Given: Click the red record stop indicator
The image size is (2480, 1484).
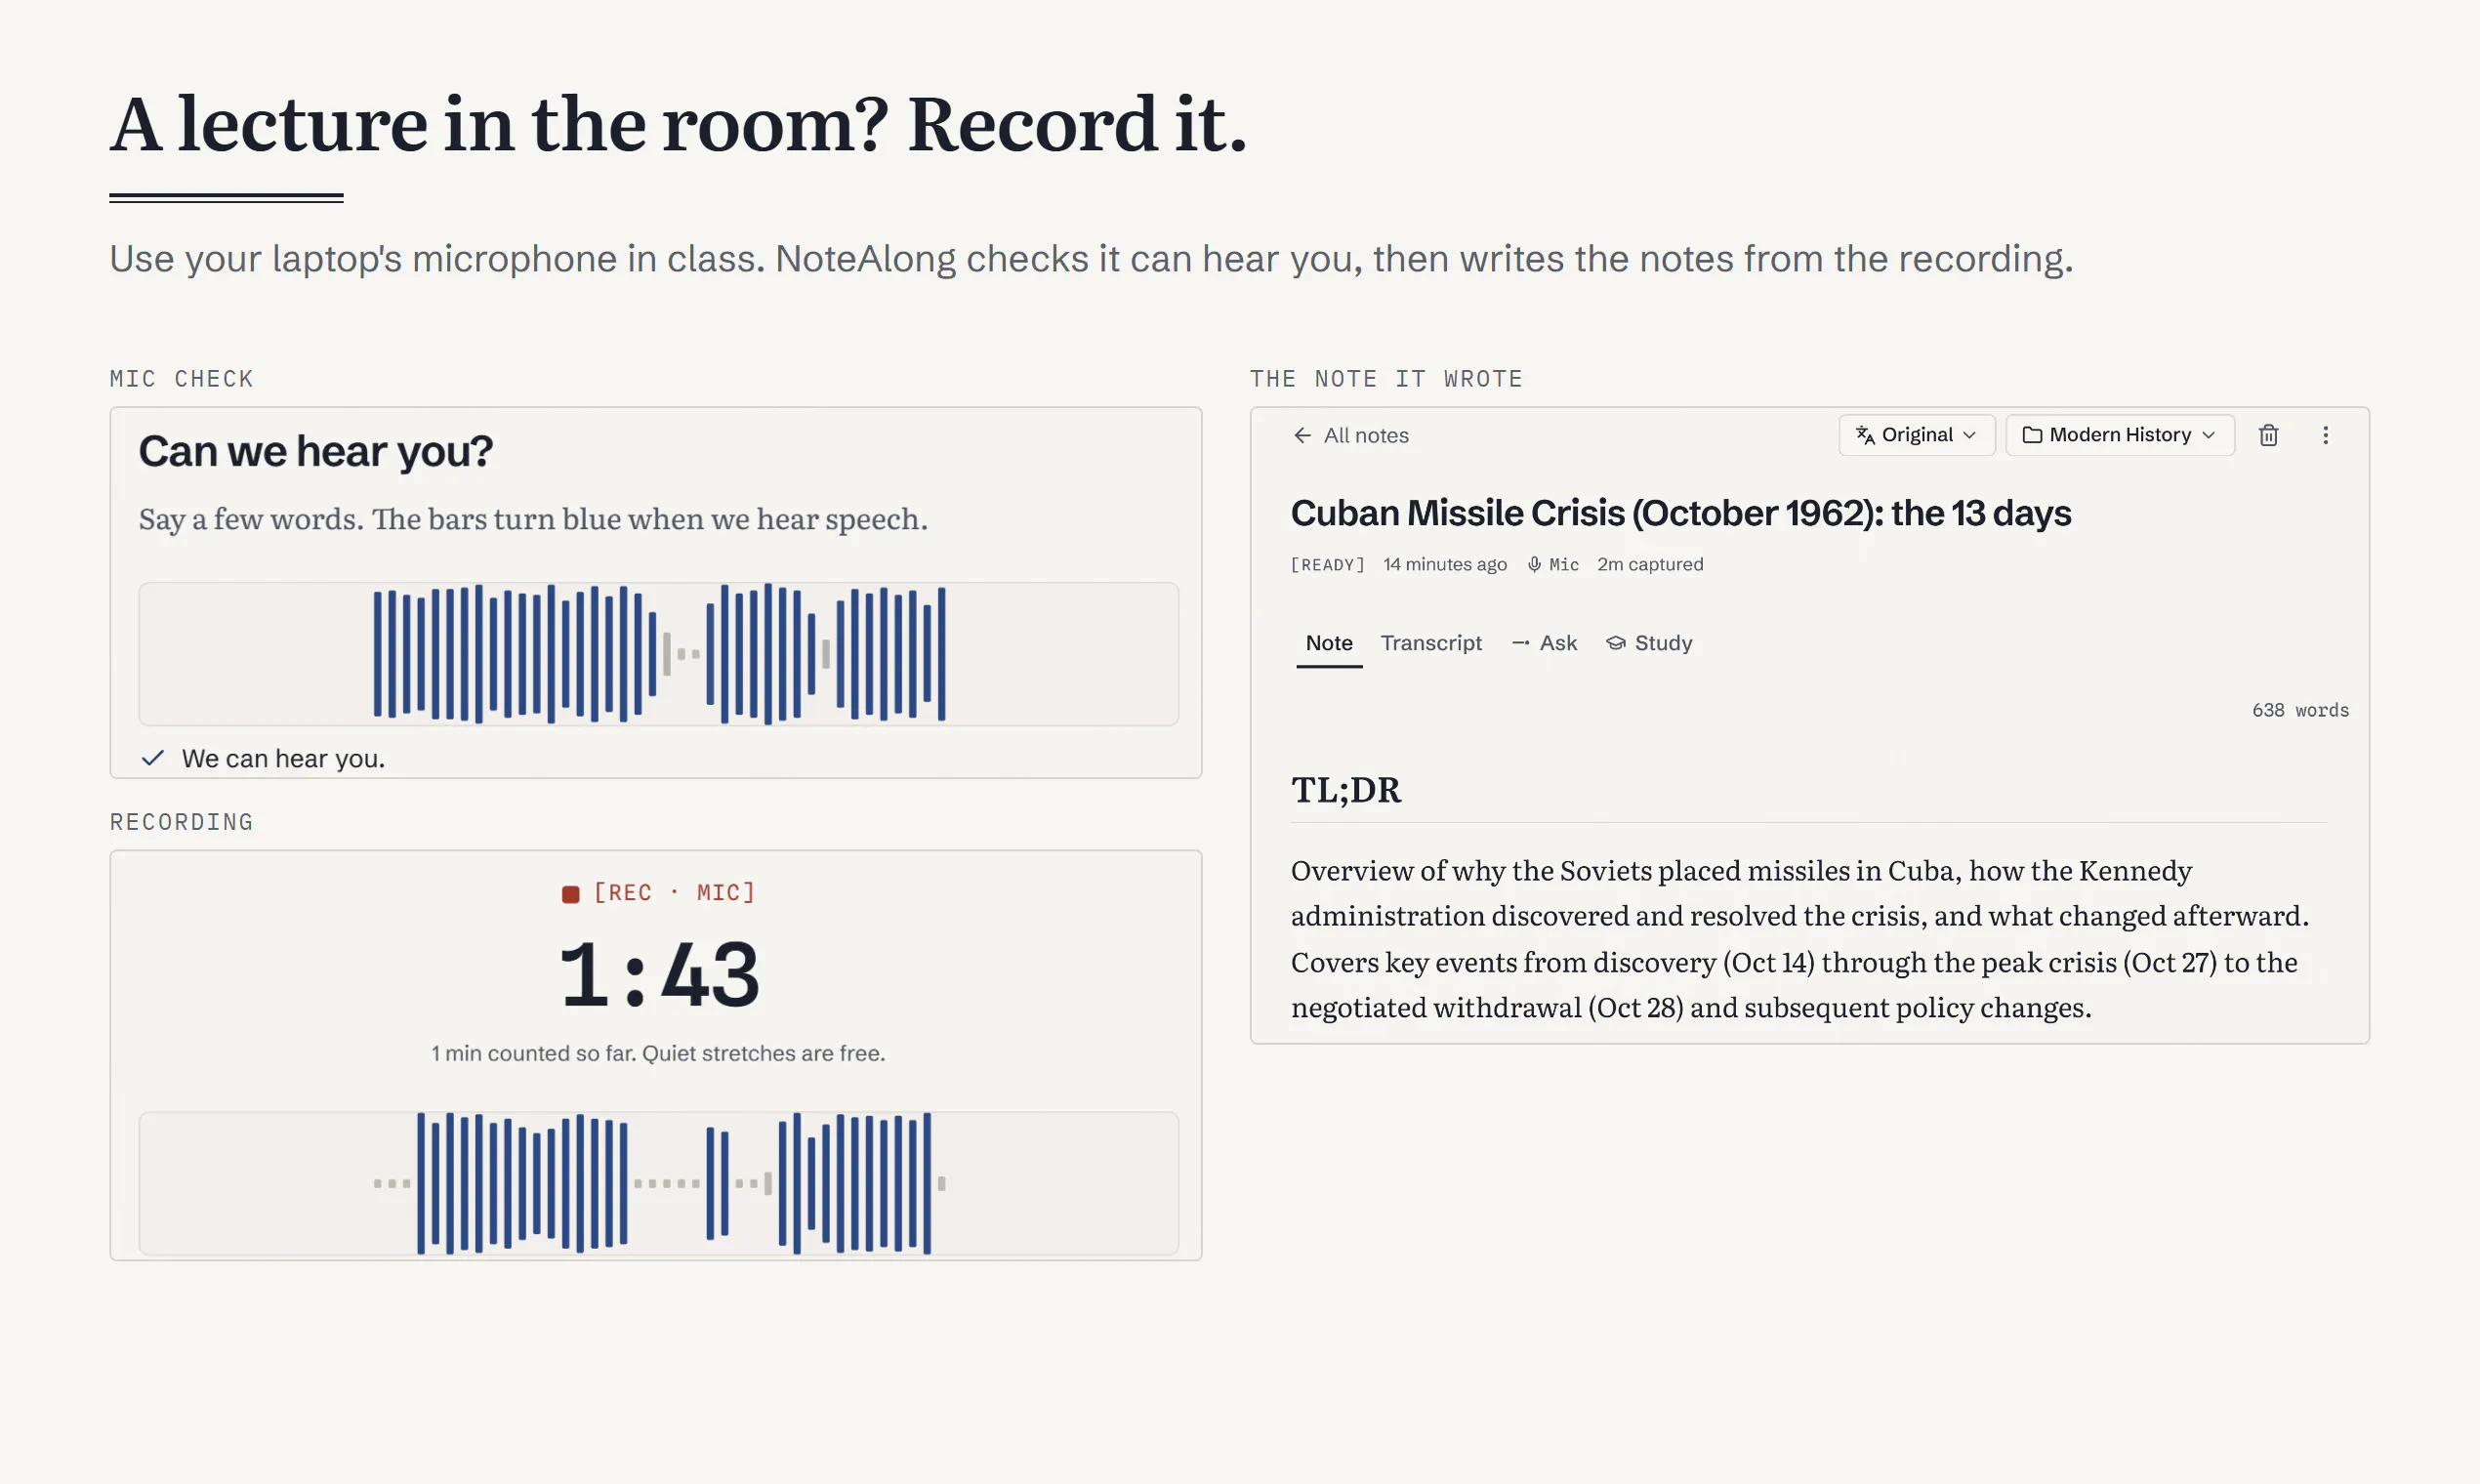Looking at the screenshot, I should coord(570,894).
